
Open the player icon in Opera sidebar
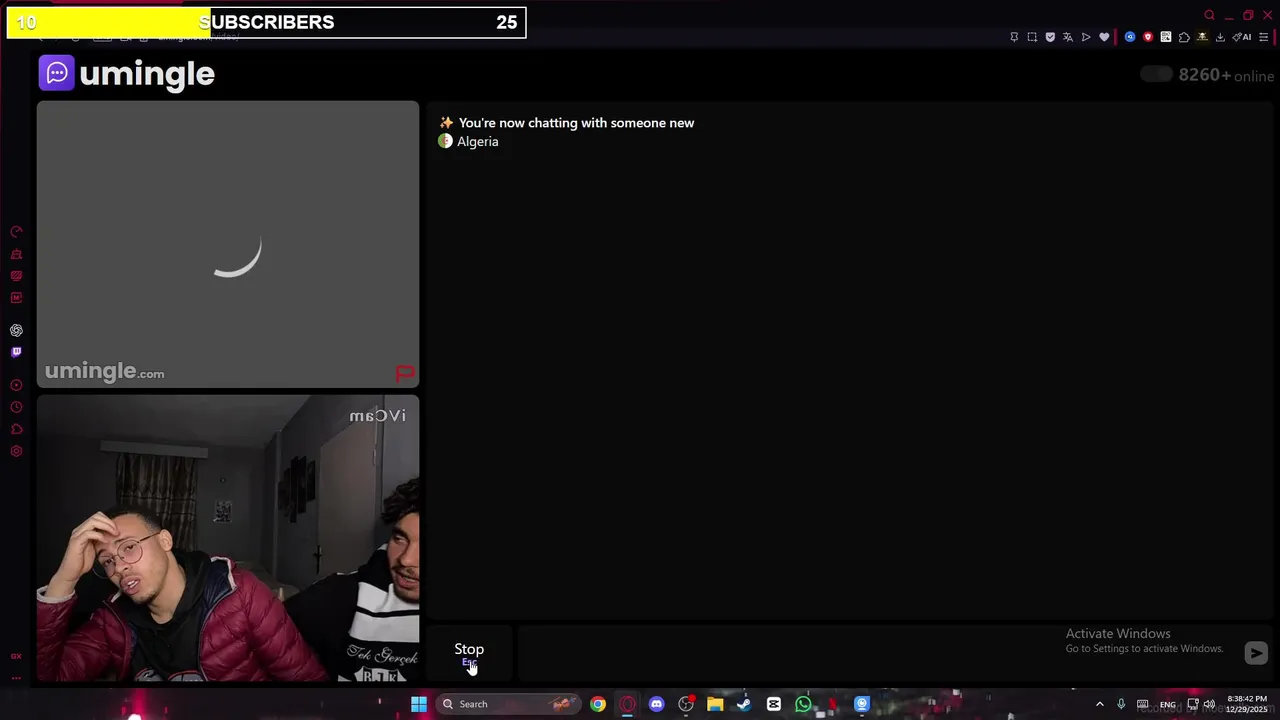pyautogui.click(x=16, y=385)
